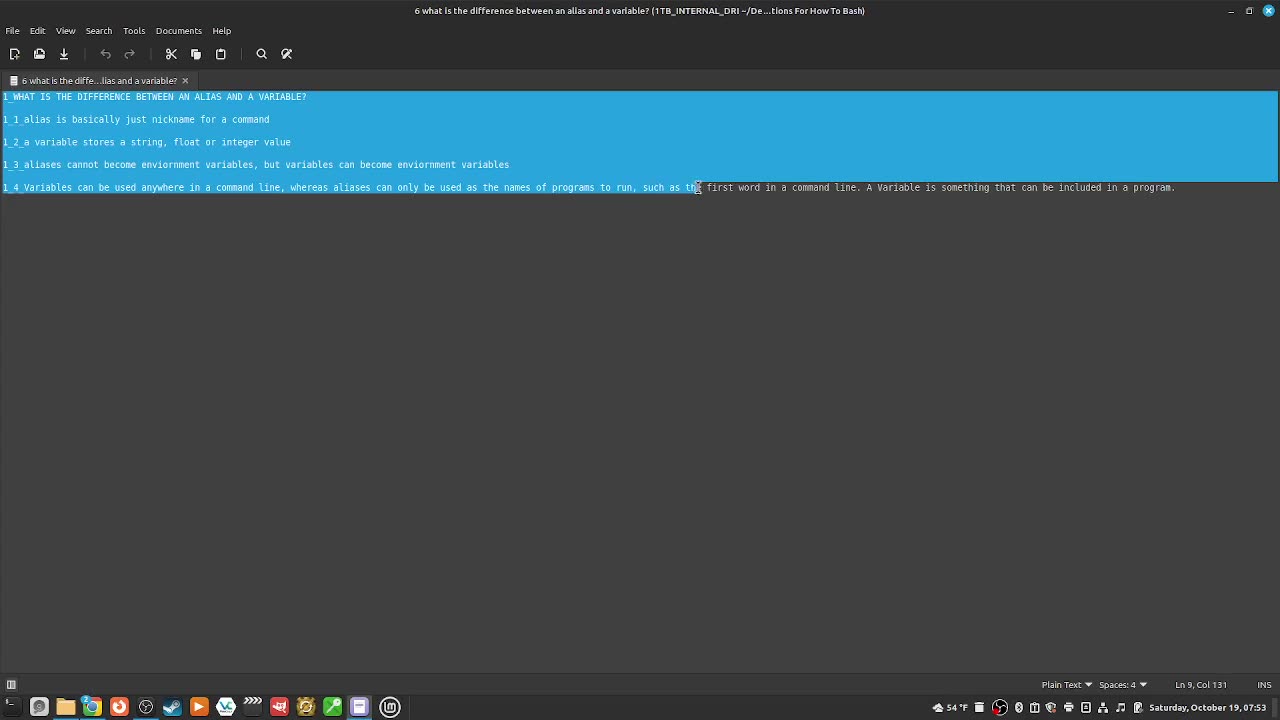Open the orange media player taskbar icon
The image size is (1280, 720).
coord(199,707)
